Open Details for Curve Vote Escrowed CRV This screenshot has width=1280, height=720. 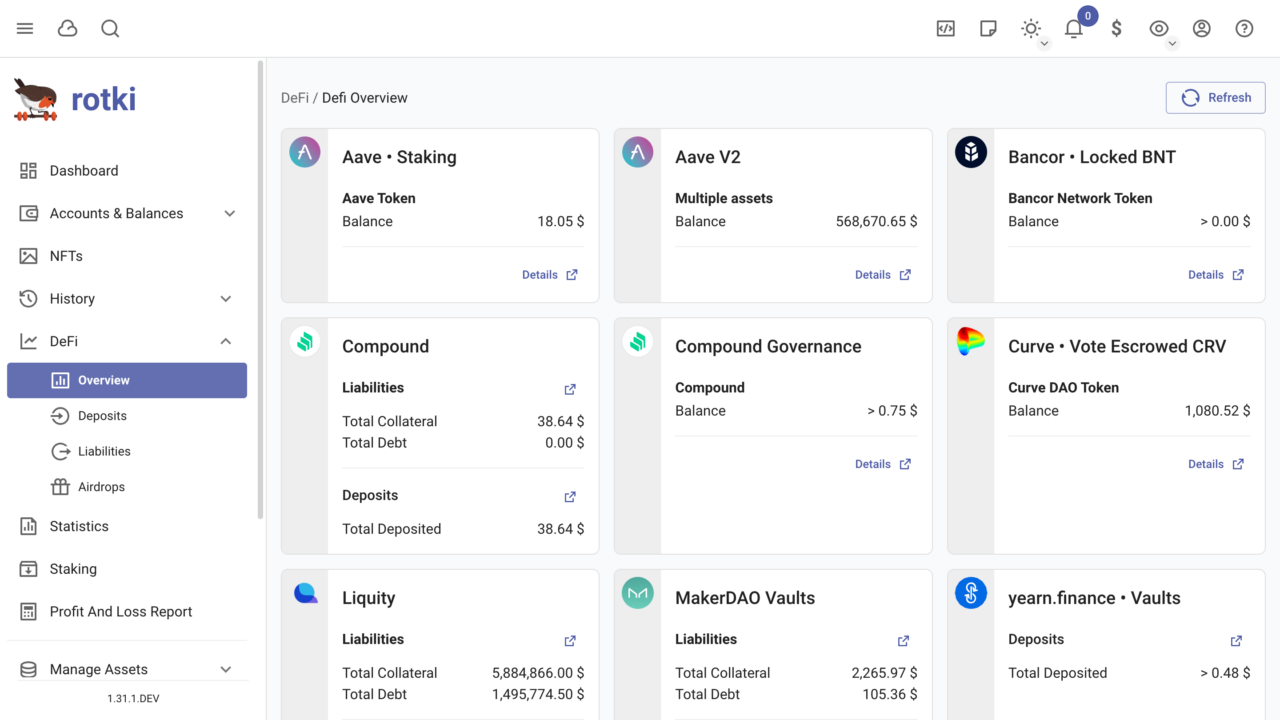[1216, 464]
